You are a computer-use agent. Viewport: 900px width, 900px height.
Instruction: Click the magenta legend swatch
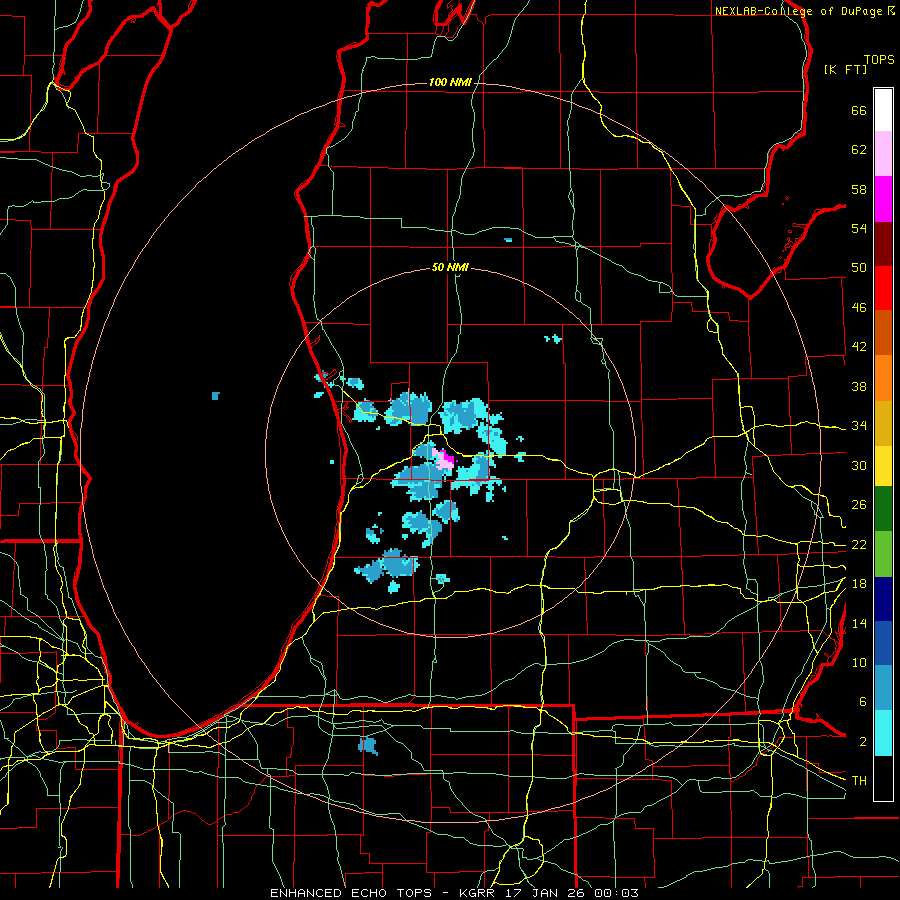click(883, 199)
